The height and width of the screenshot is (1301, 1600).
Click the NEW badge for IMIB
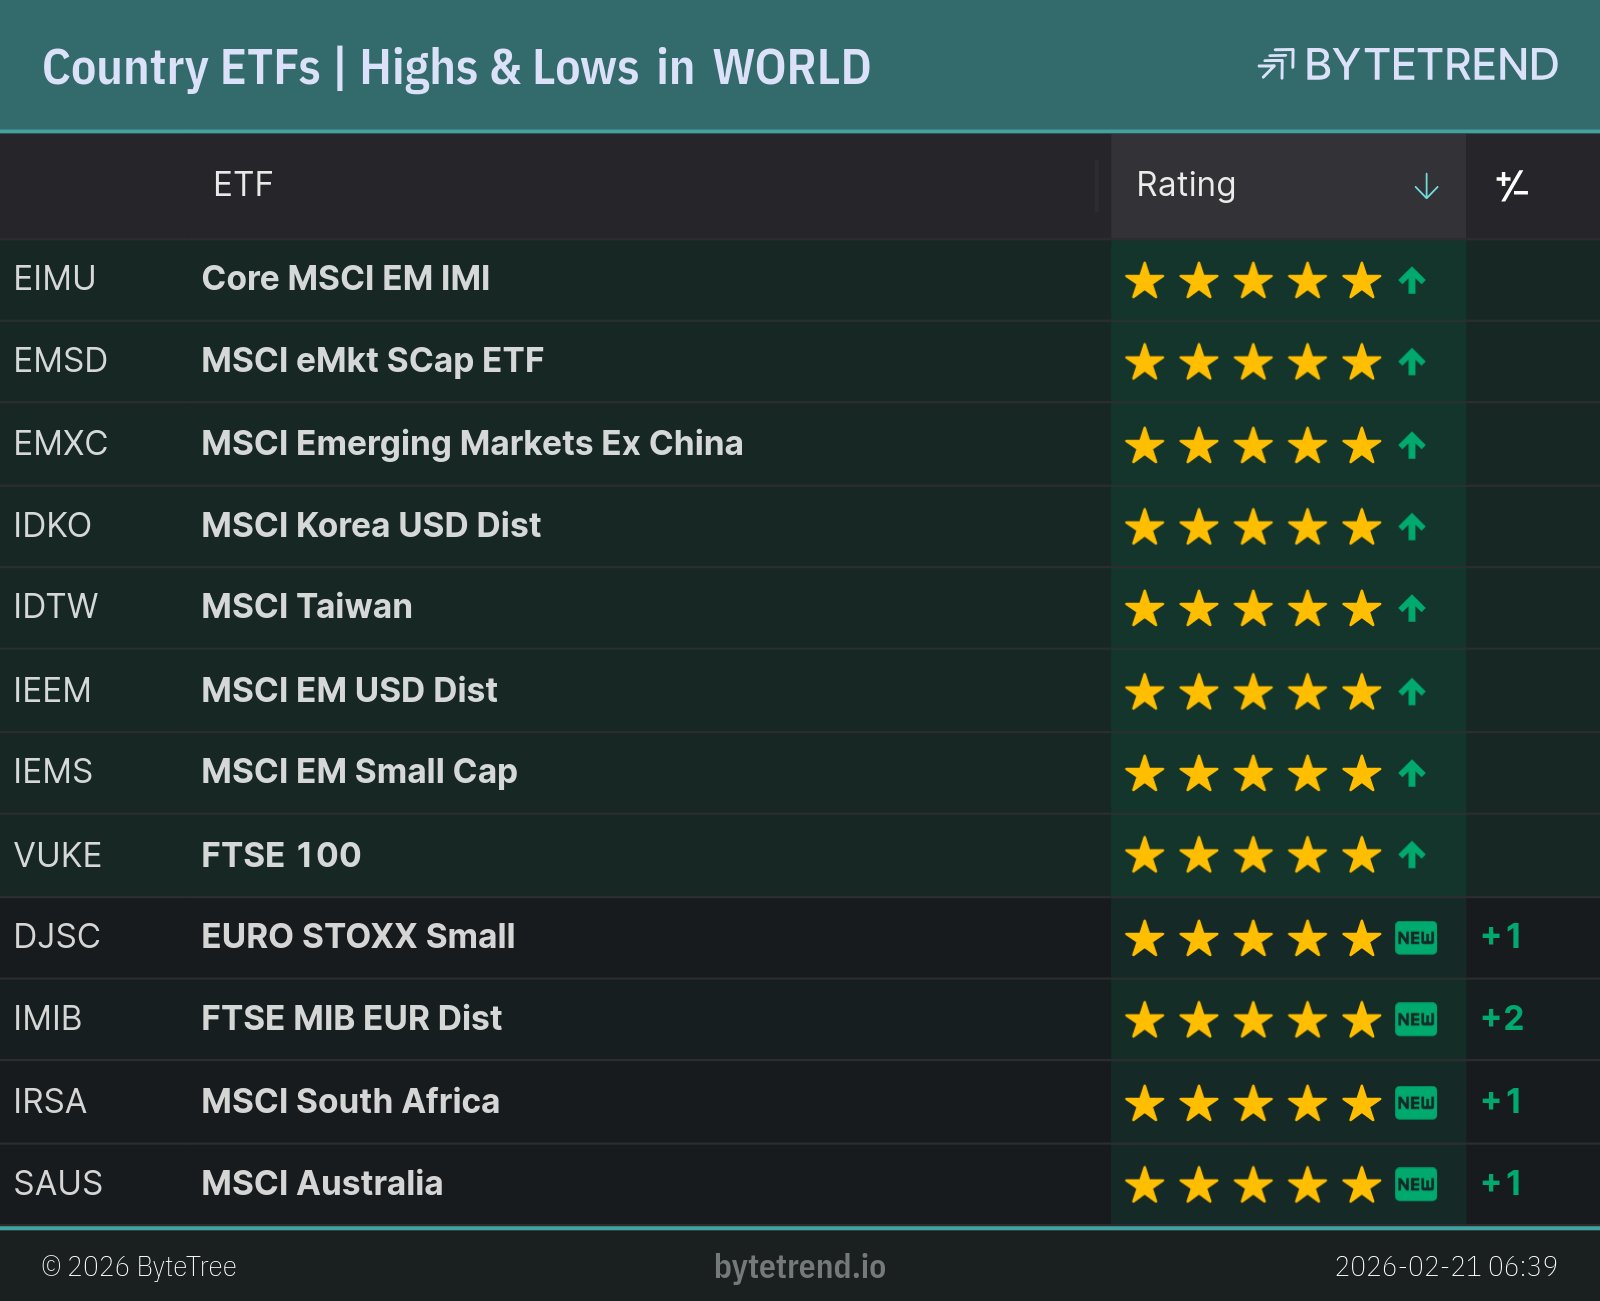click(x=1416, y=1020)
